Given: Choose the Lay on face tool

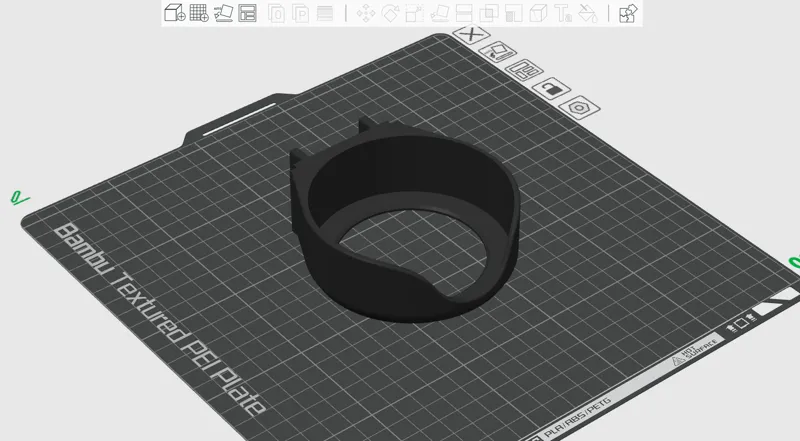Looking at the screenshot, I should 439,13.
